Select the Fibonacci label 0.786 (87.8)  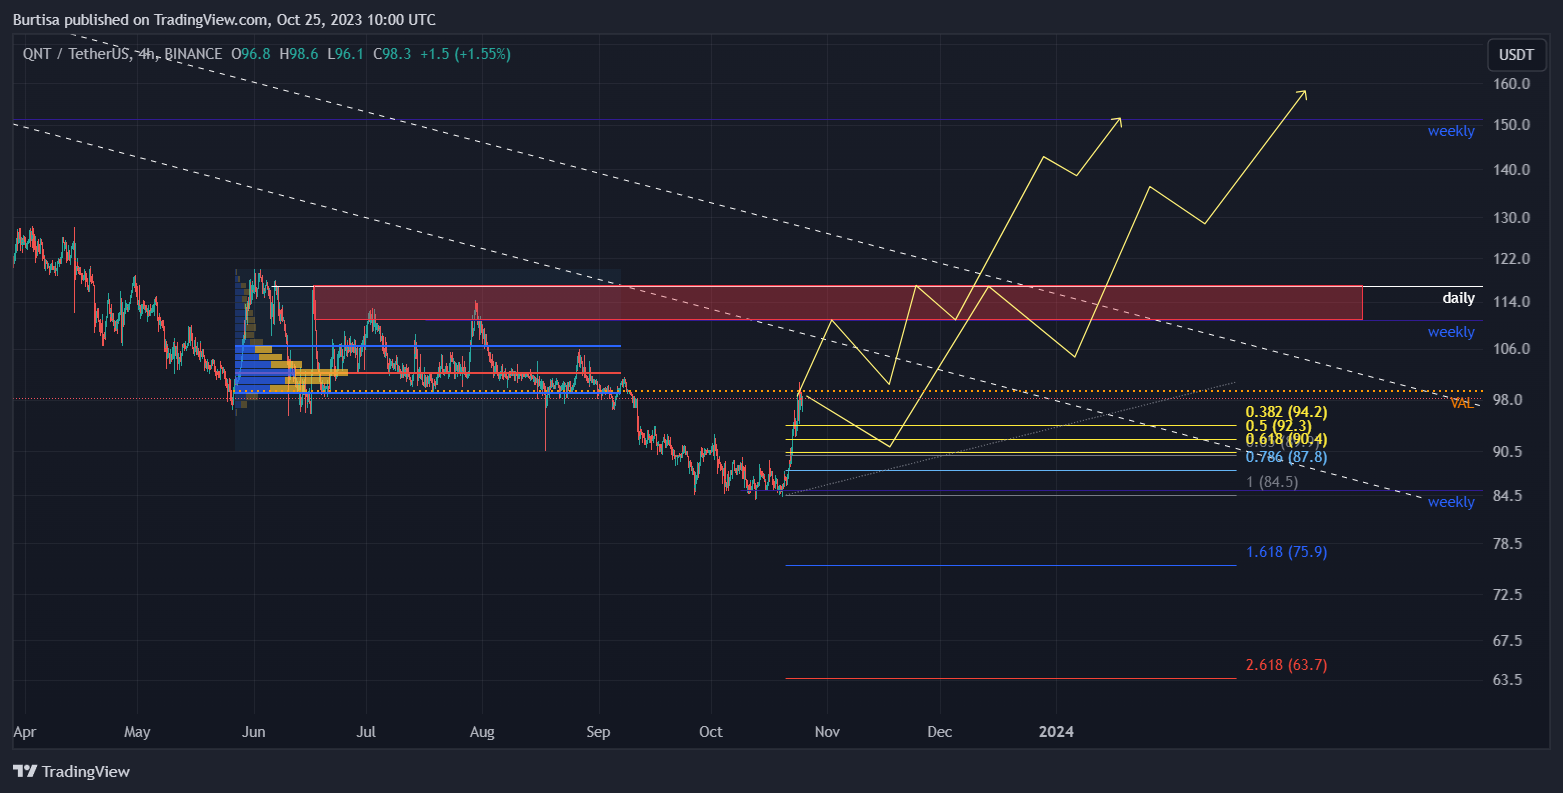pyautogui.click(x=1286, y=457)
